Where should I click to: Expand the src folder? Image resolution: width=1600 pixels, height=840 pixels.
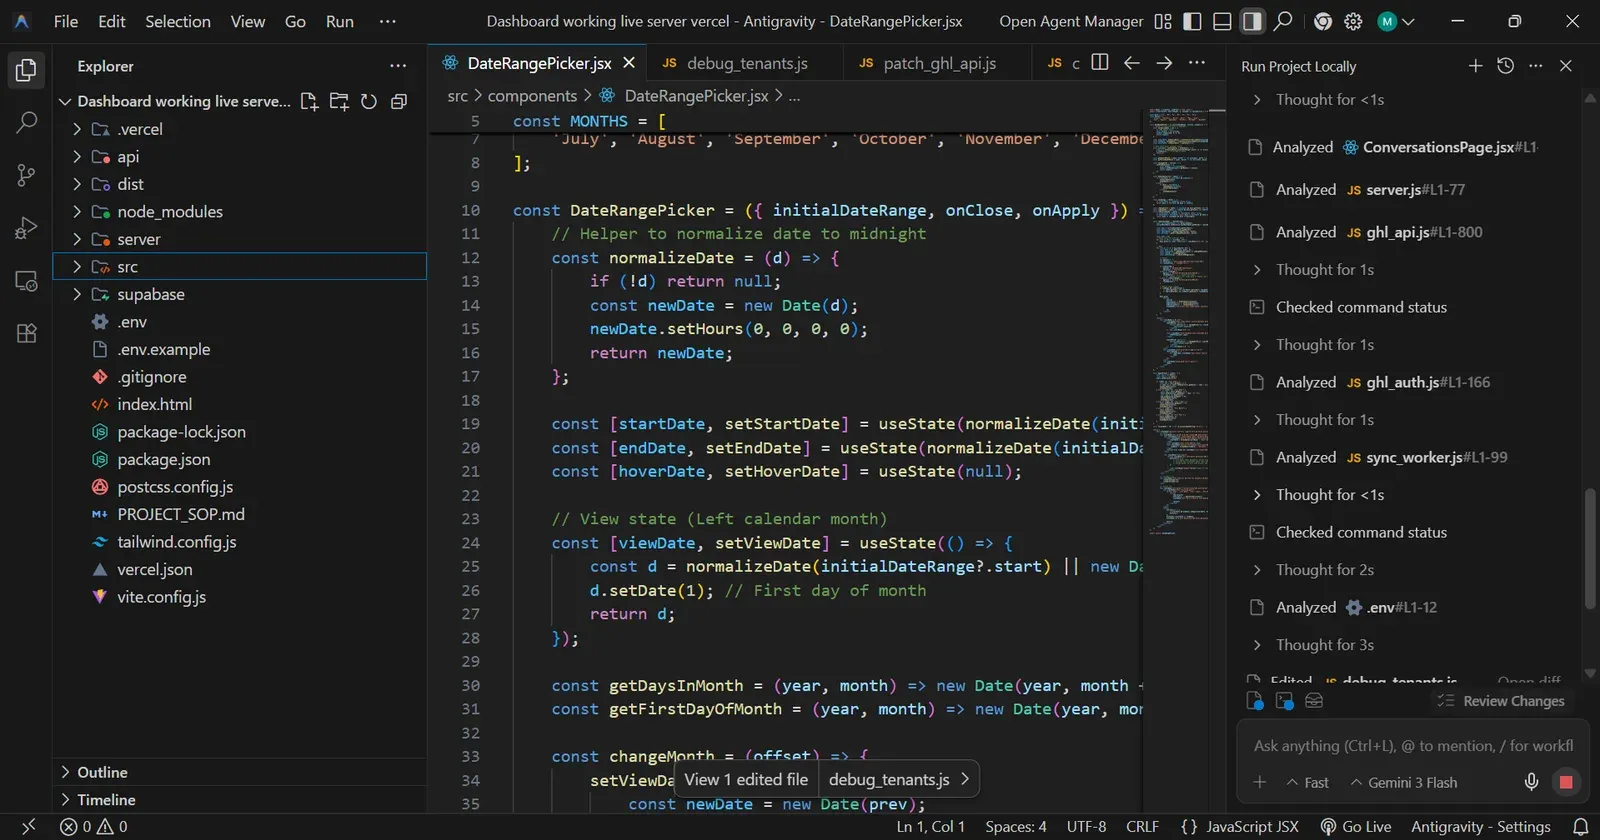[239, 267]
